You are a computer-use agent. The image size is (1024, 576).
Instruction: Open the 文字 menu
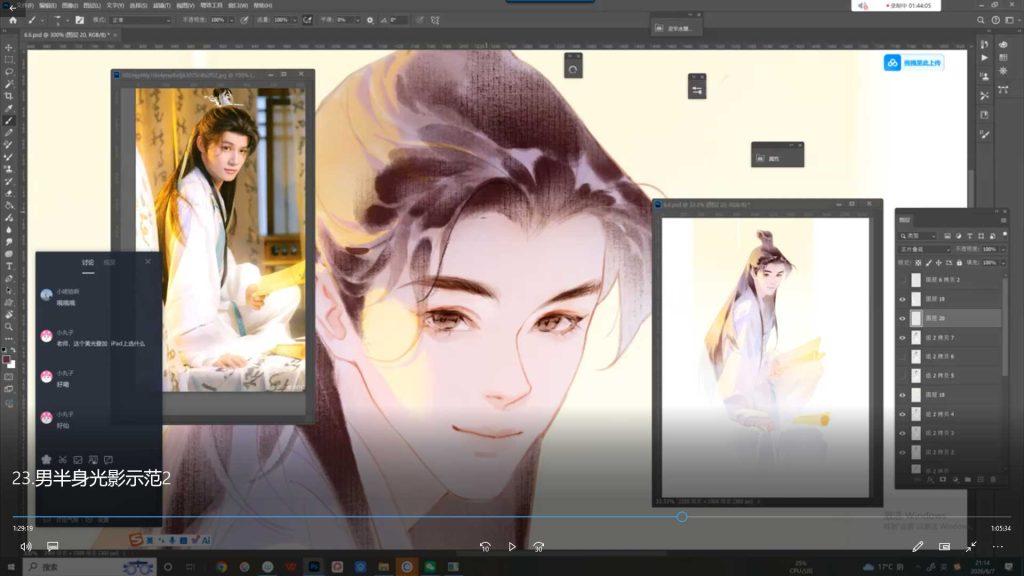coord(115,5)
